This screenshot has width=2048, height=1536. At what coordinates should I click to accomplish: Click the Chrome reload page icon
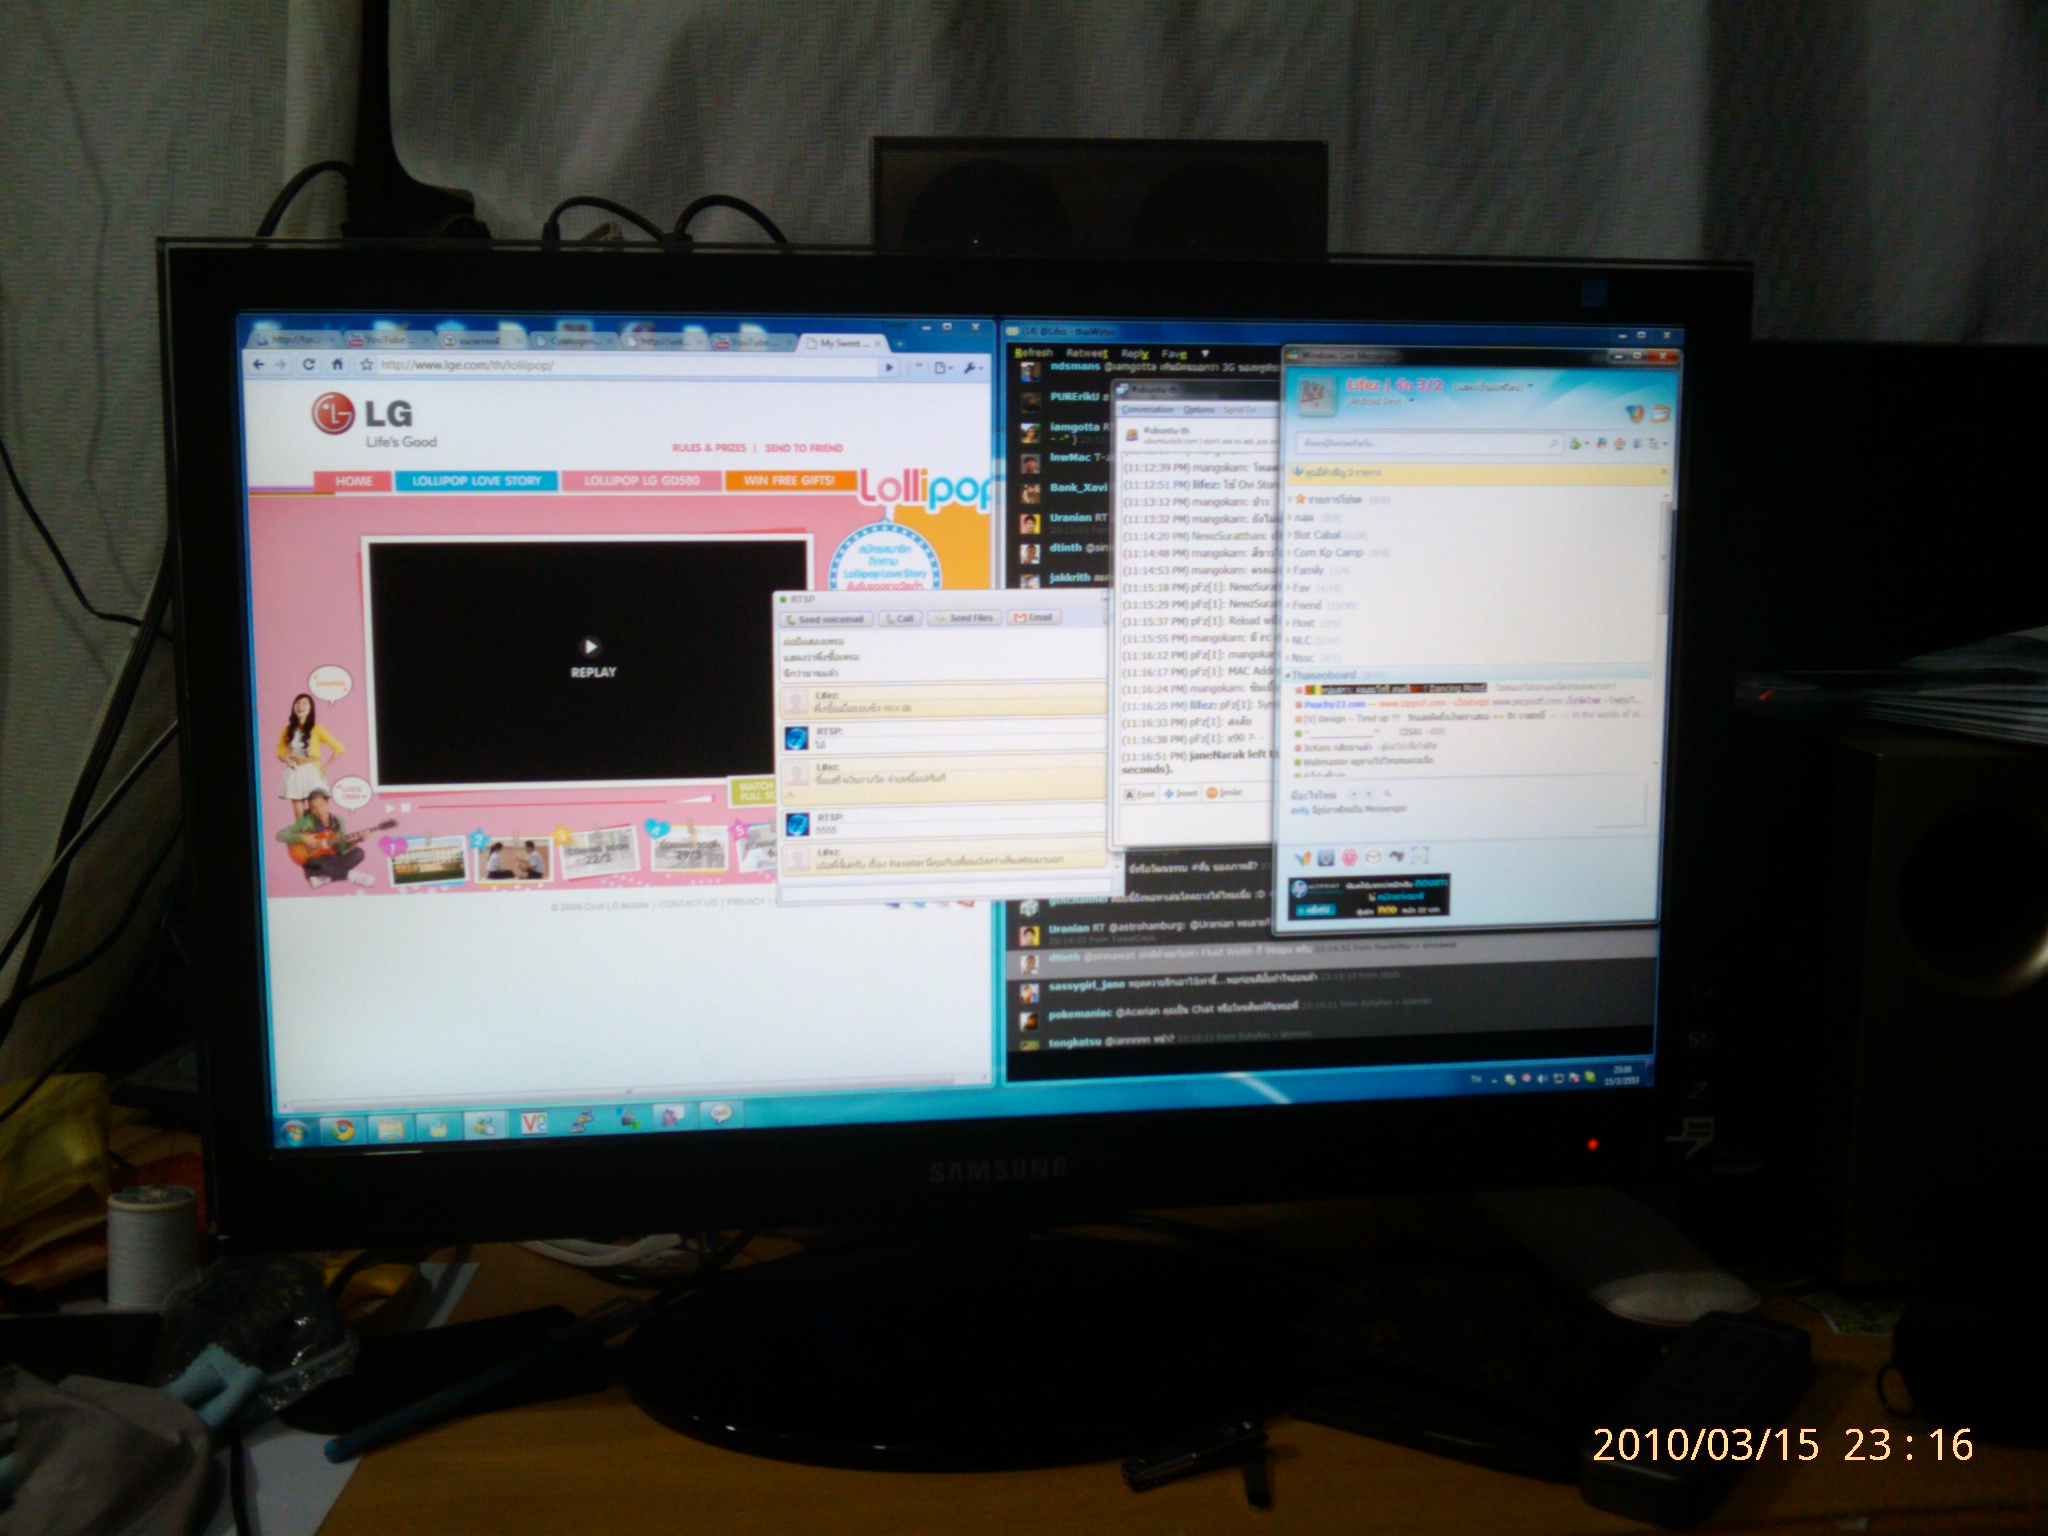(x=309, y=365)
